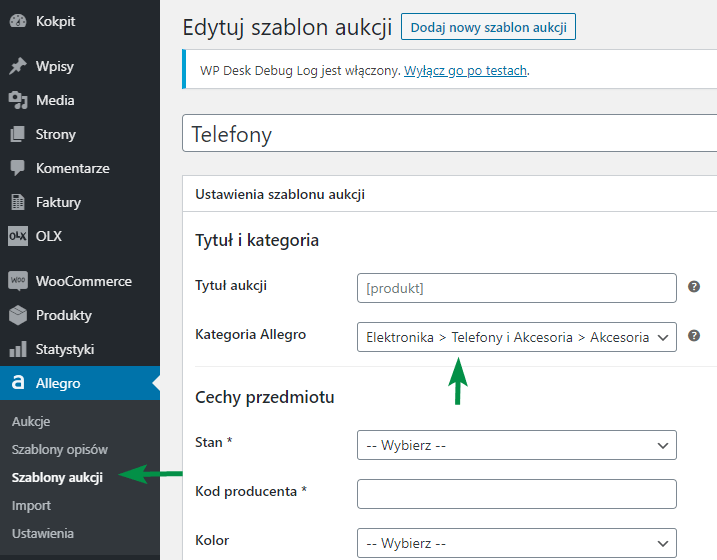The width and height of the screenshot is (717, 560).
Task: Click the 'Kolor' field label
Action: tap(212, 540)
